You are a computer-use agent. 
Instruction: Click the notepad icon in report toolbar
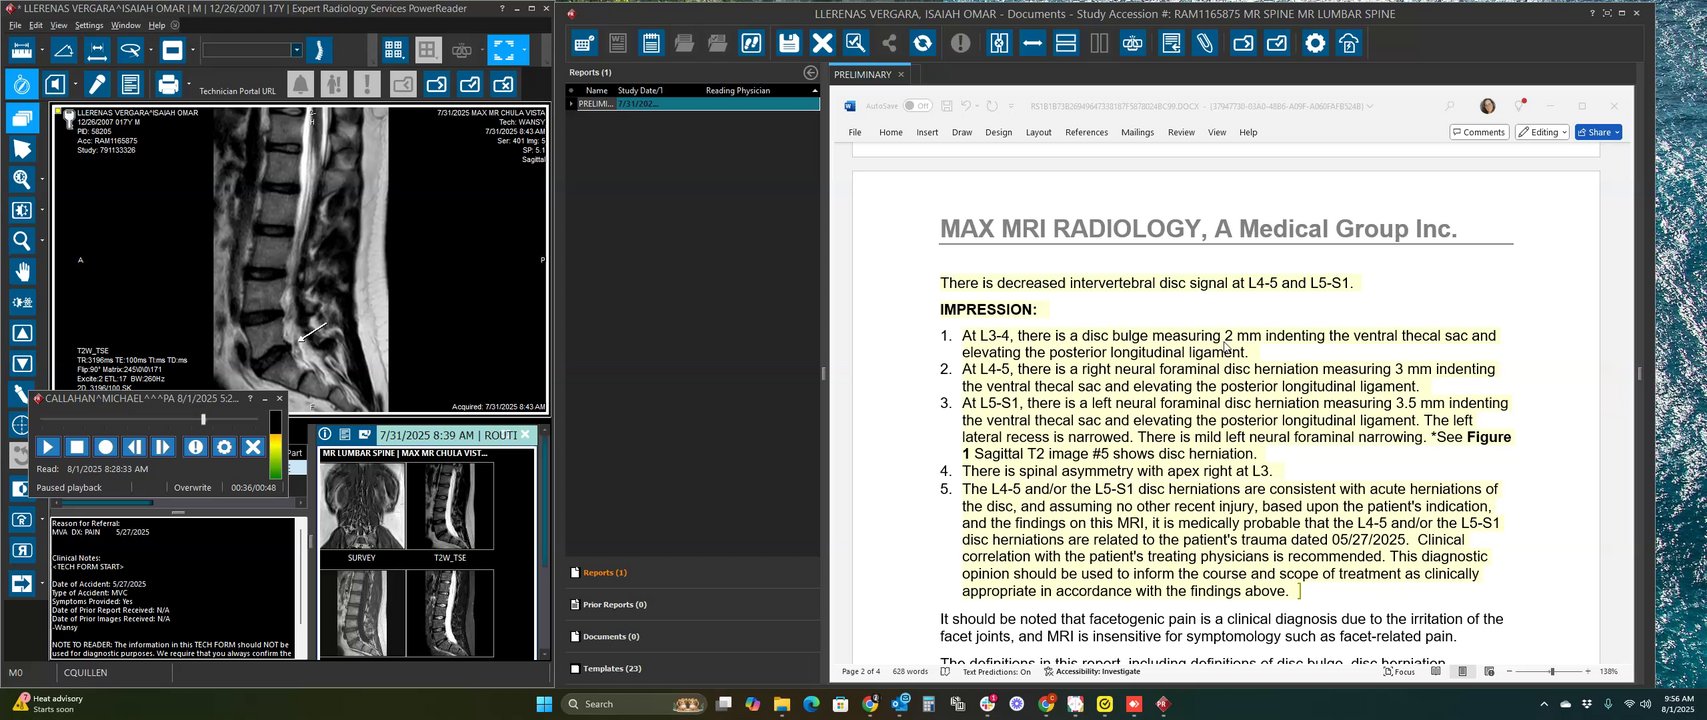651,43
